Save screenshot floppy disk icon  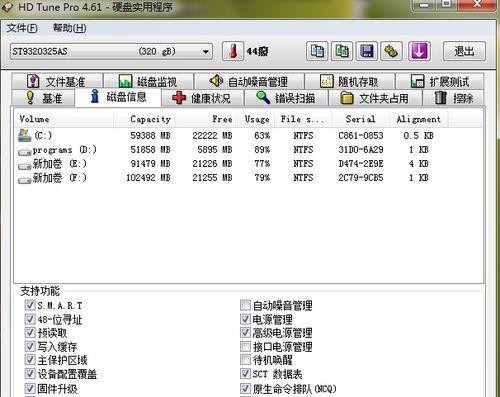(367, 51)
